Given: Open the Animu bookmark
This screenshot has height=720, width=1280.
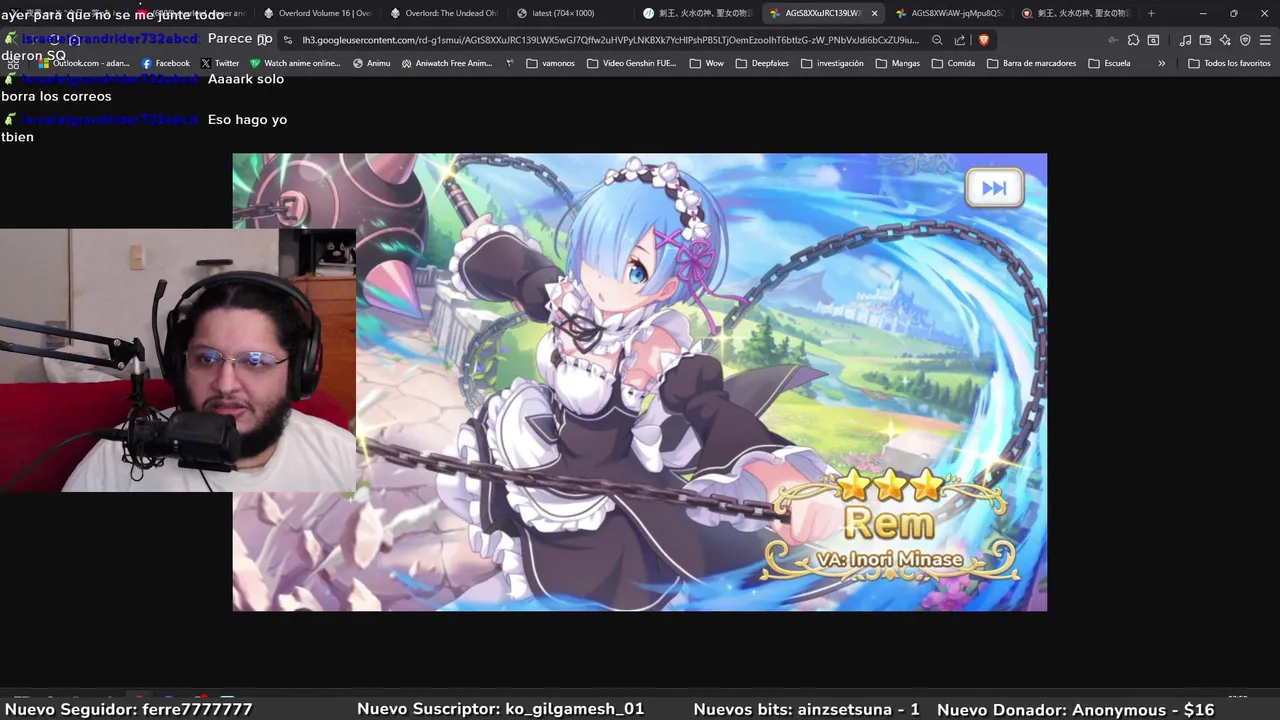Looking at the screenshot, I should (371, 63).
